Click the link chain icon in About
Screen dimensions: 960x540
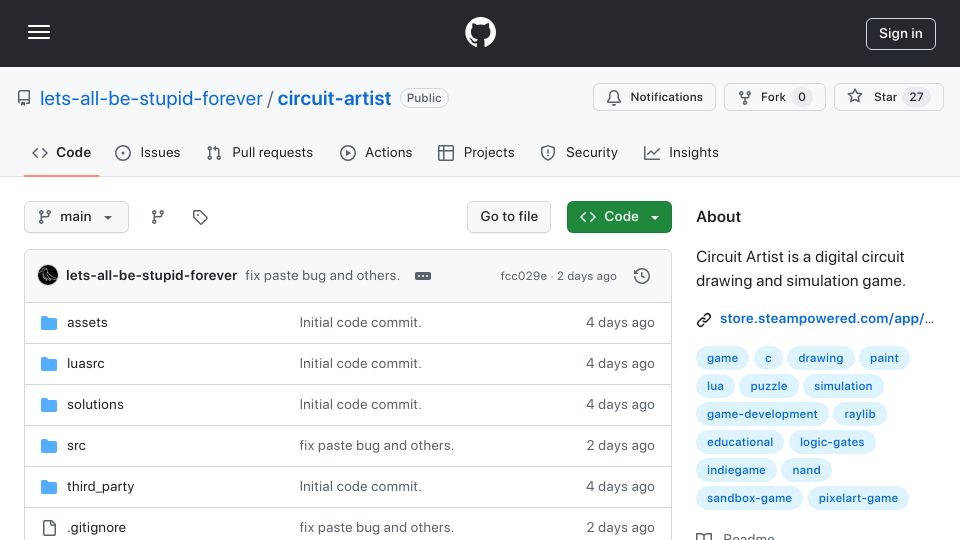[704, 319]
